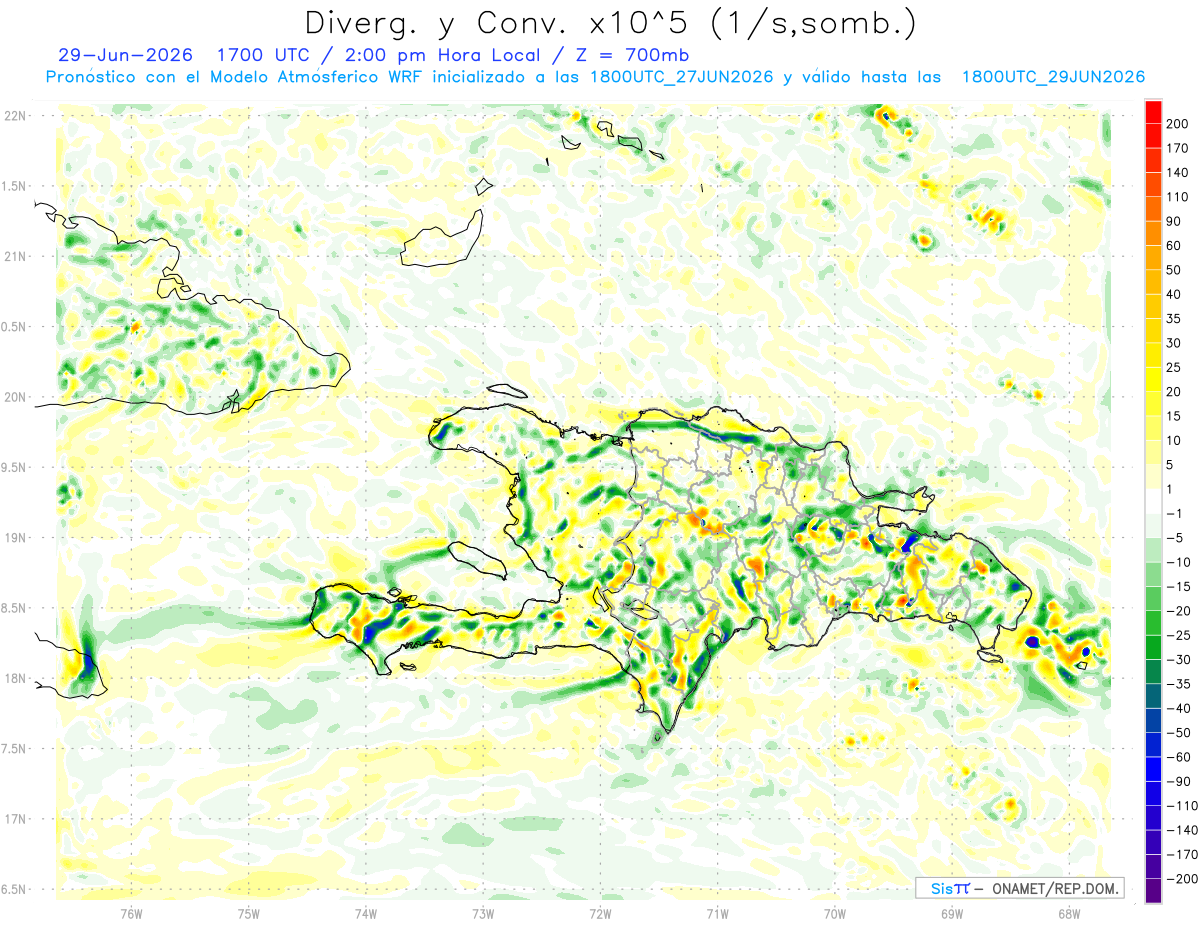Click the '-1' colorbar value

coord(1174,514)
